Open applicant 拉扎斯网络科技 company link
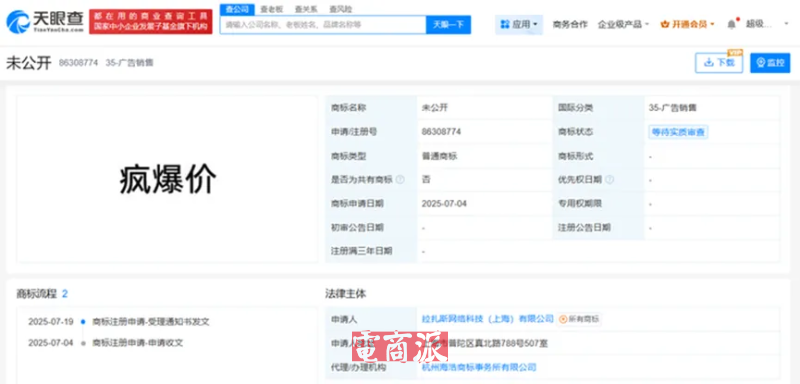 point(487,319)
